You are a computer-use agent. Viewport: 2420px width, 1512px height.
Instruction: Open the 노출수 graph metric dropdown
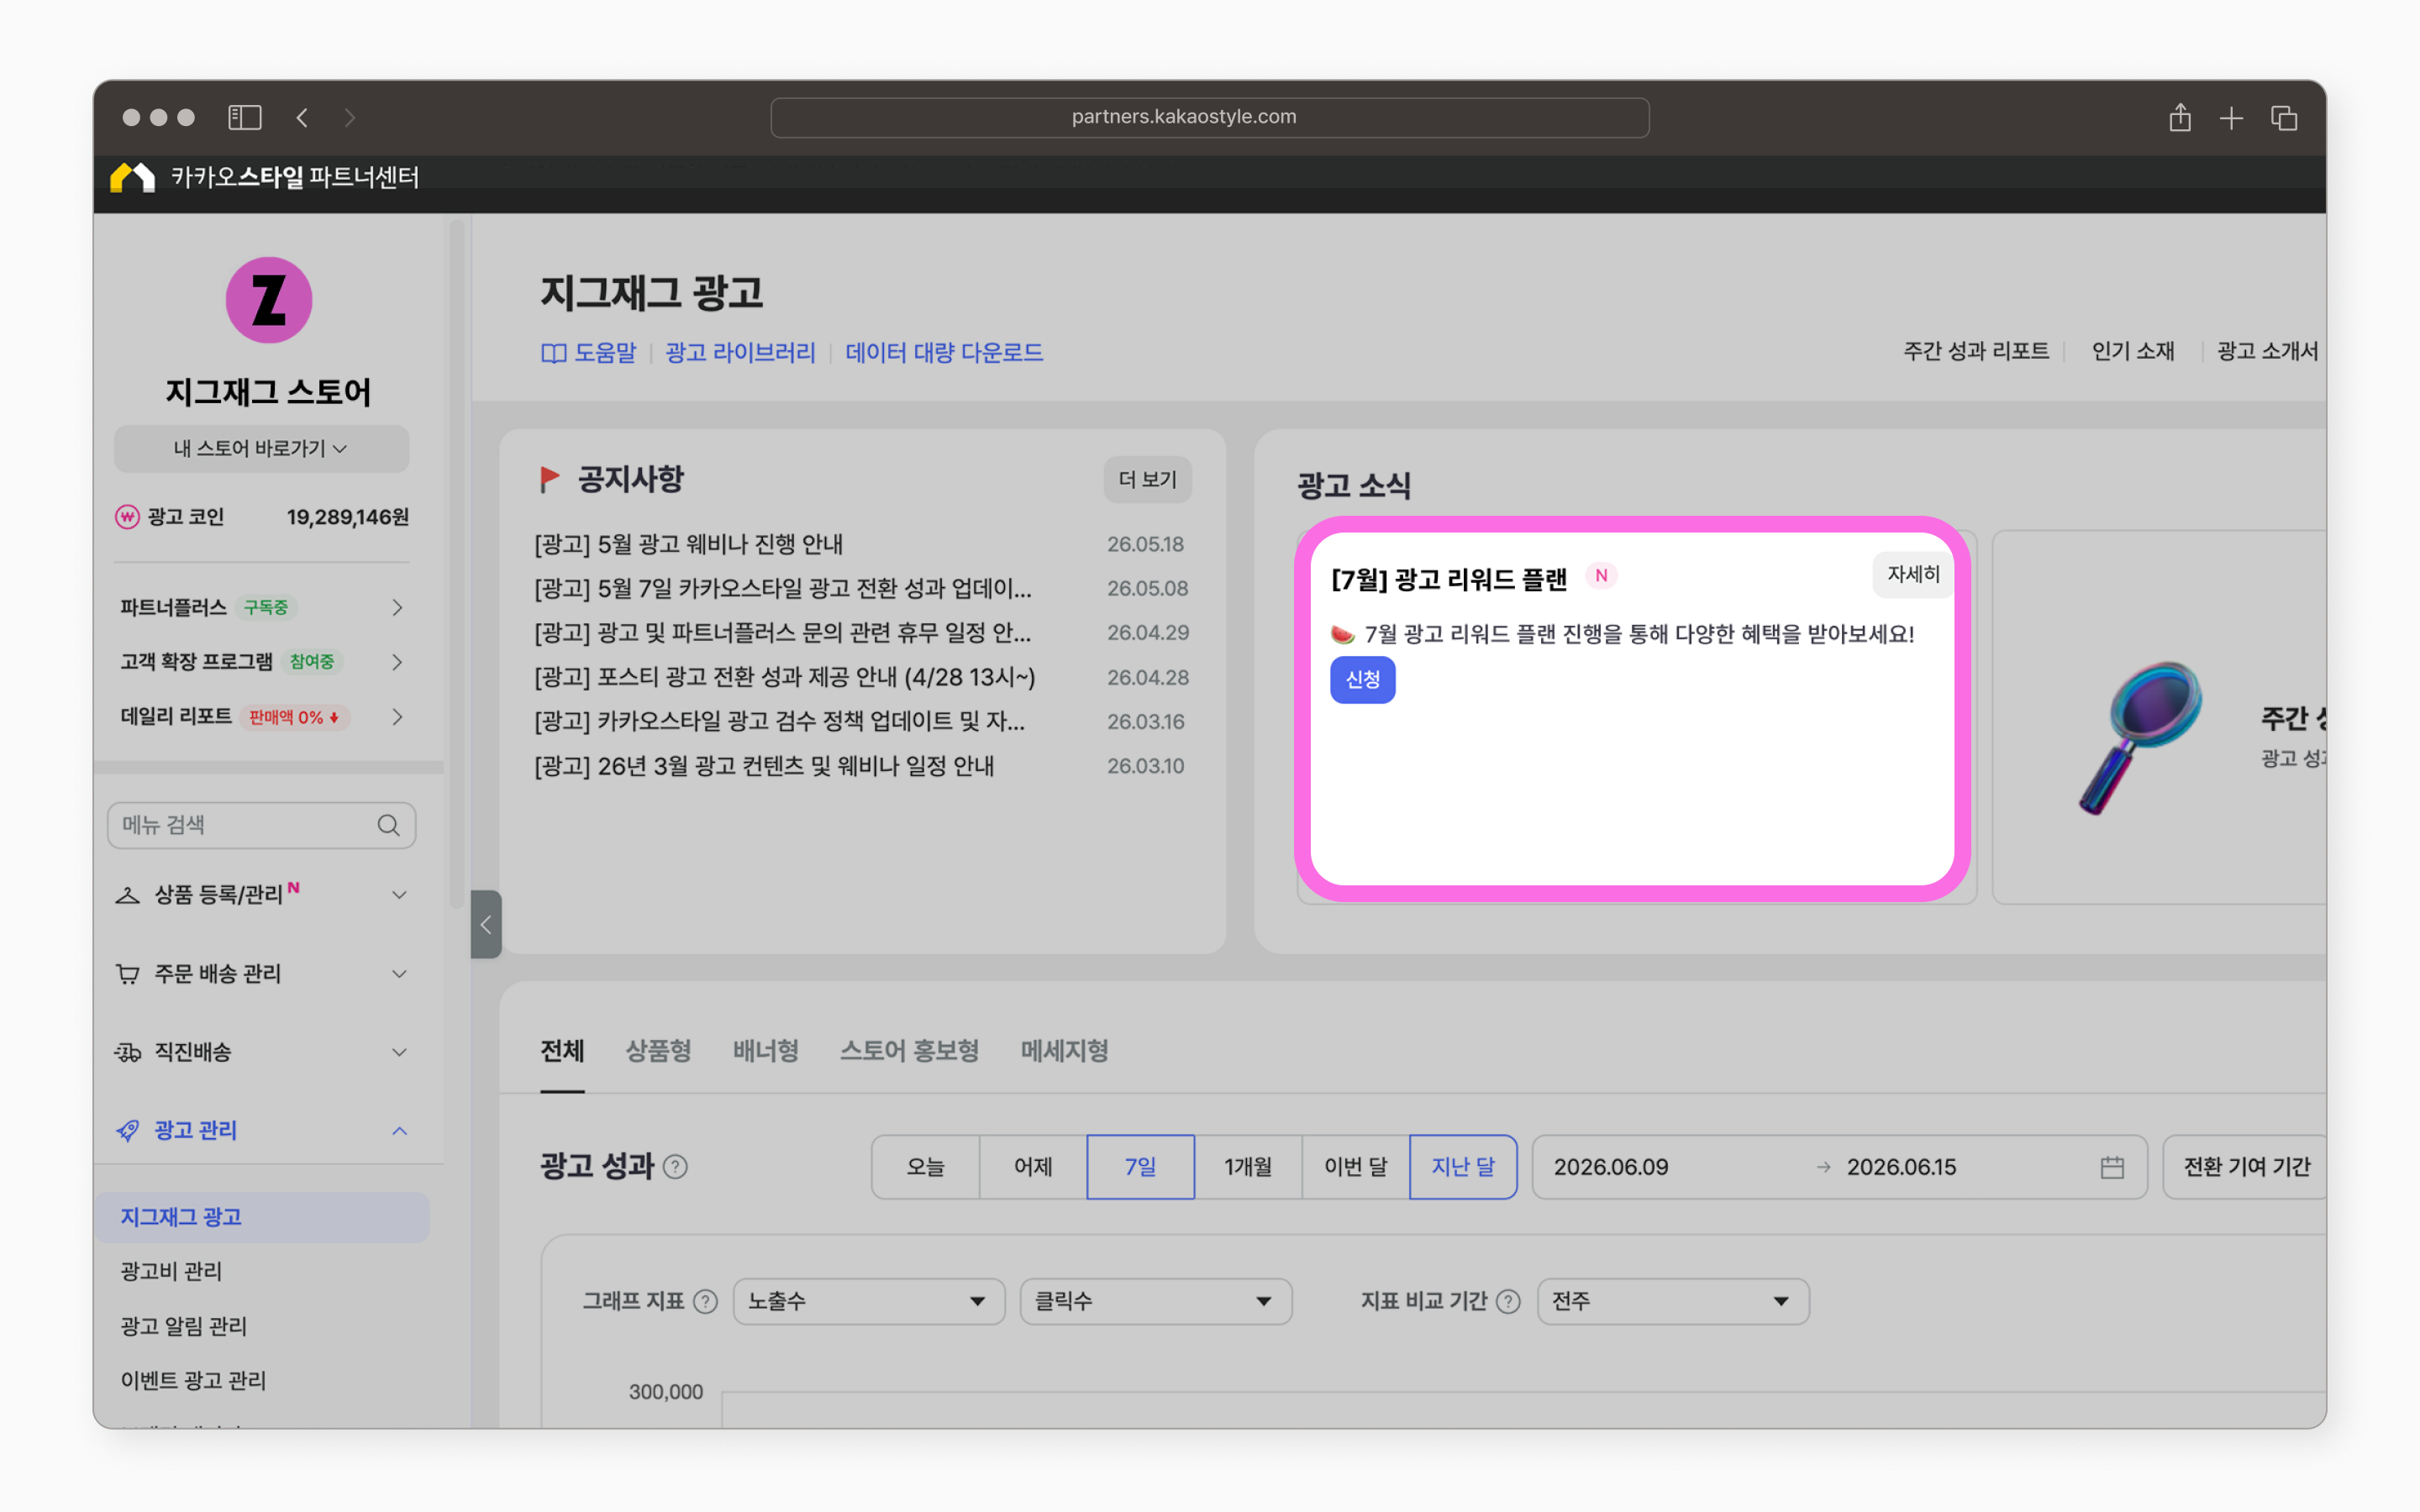point(869,1301)
